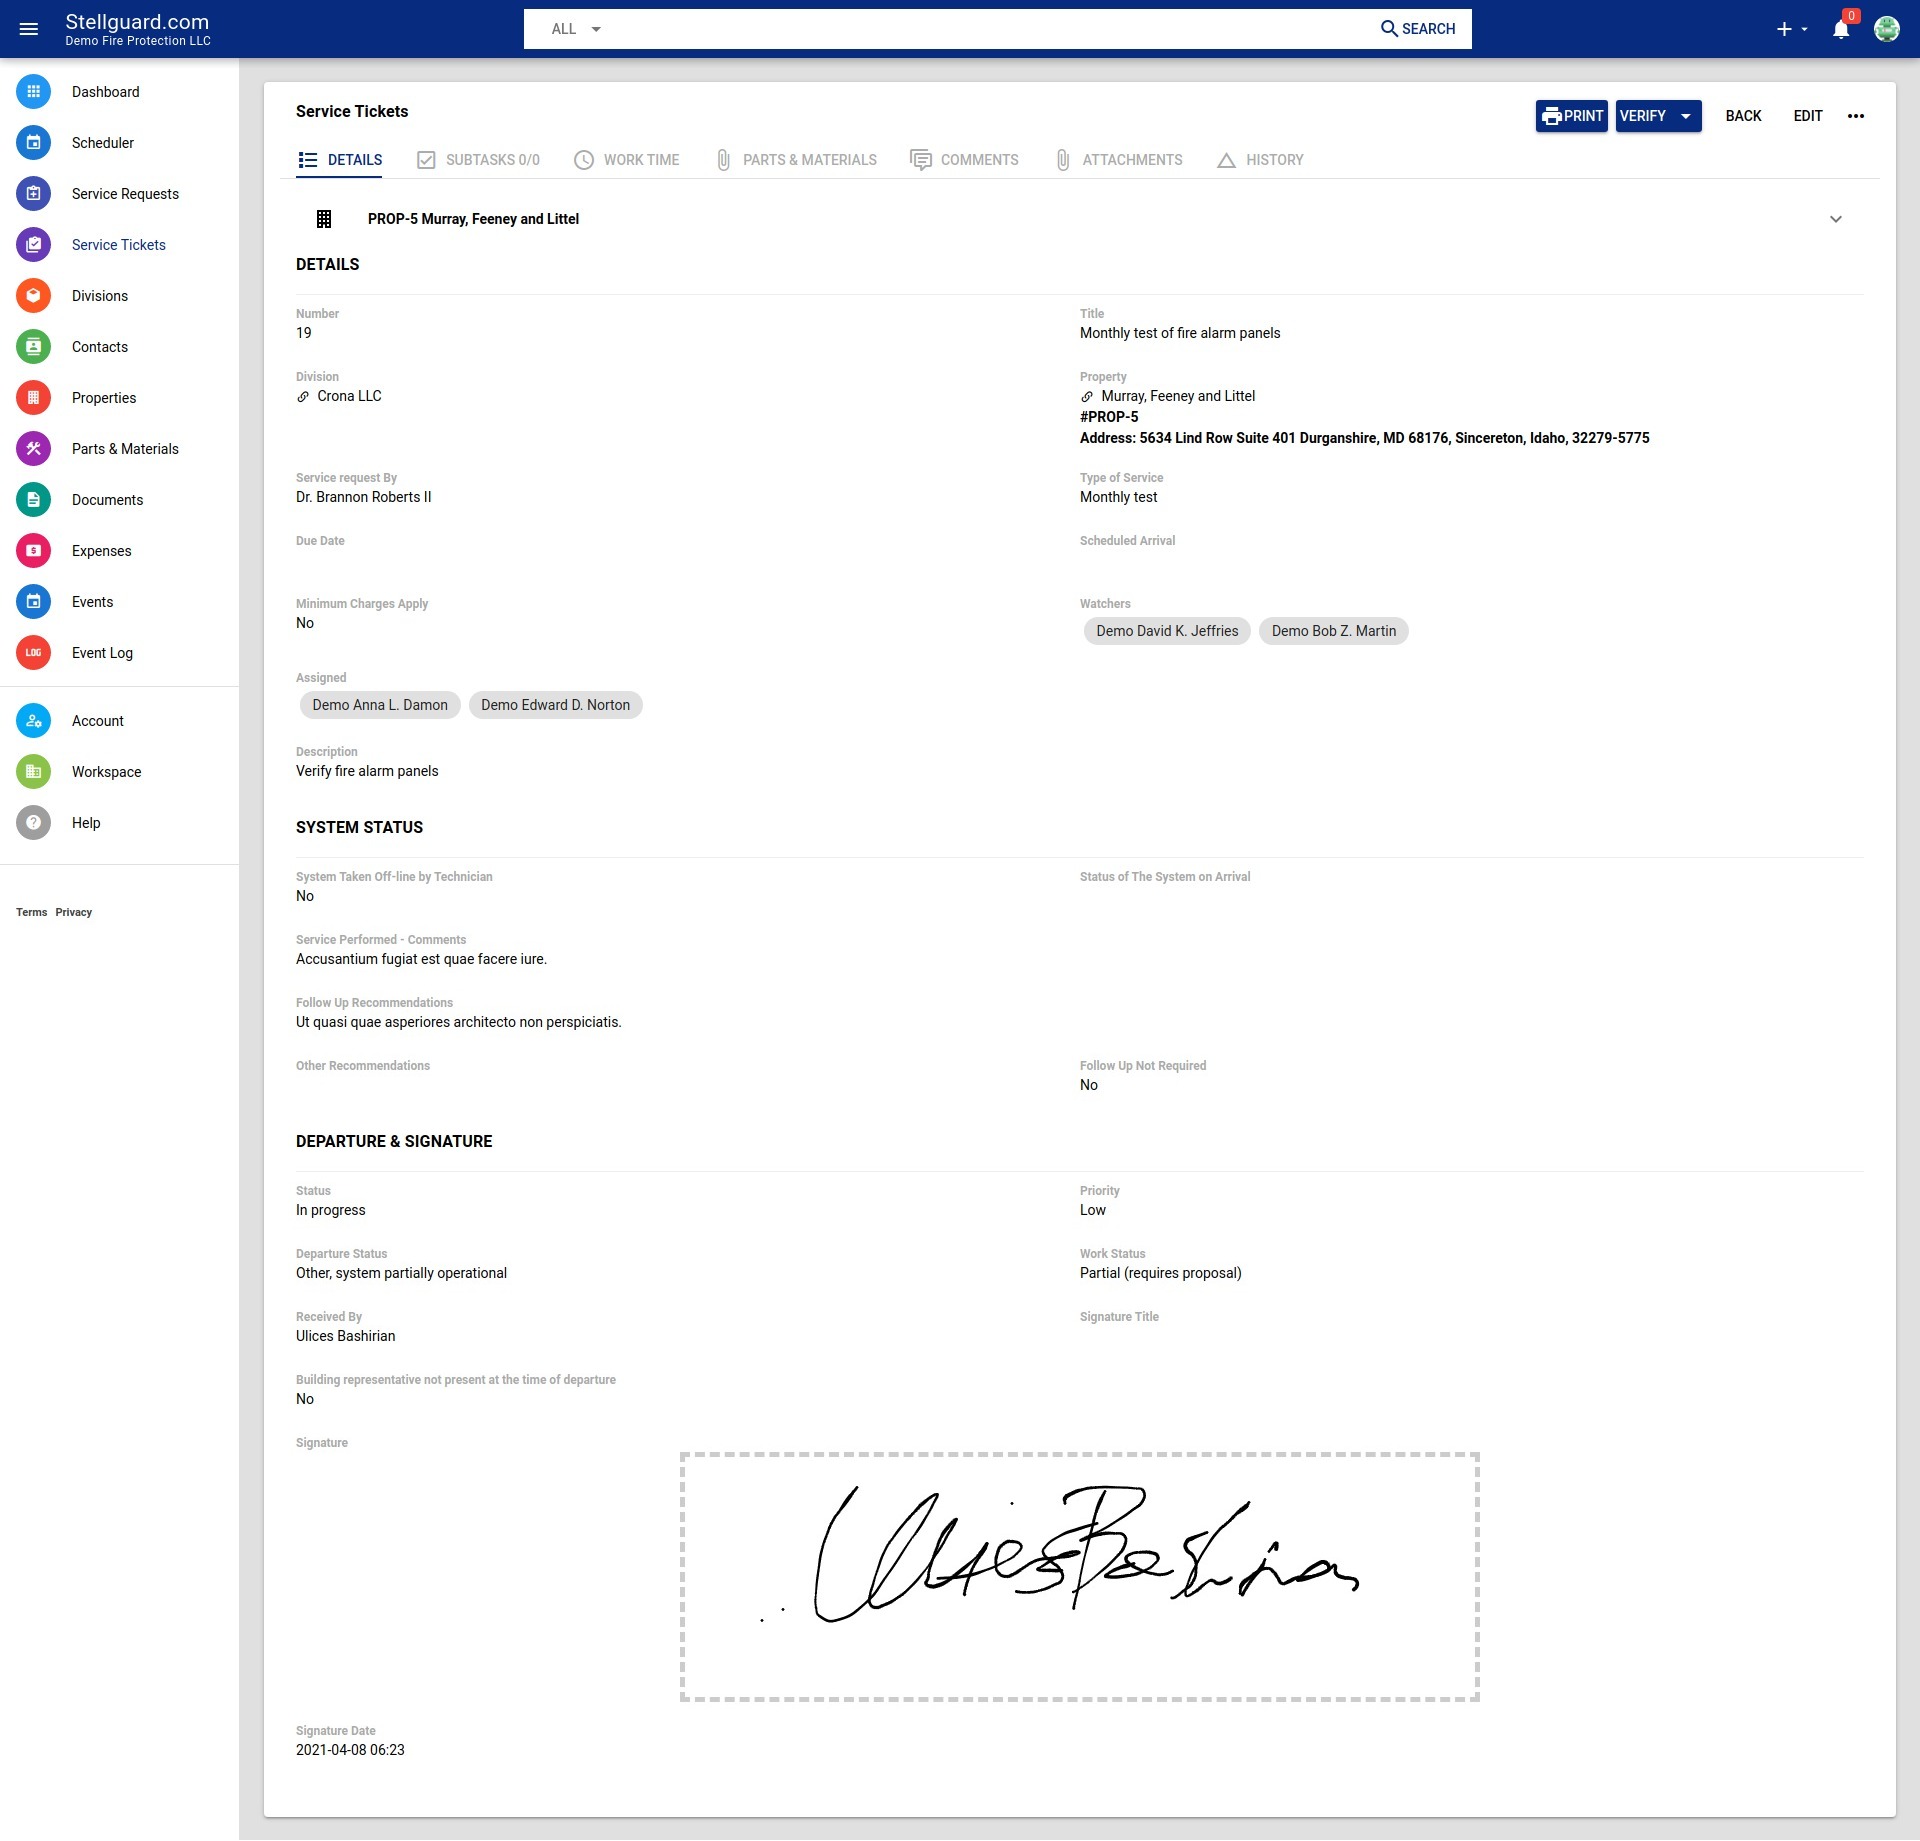Click the Event Log icon
This screenshot has width=1920, height=1841.
[x=33, y=653]
